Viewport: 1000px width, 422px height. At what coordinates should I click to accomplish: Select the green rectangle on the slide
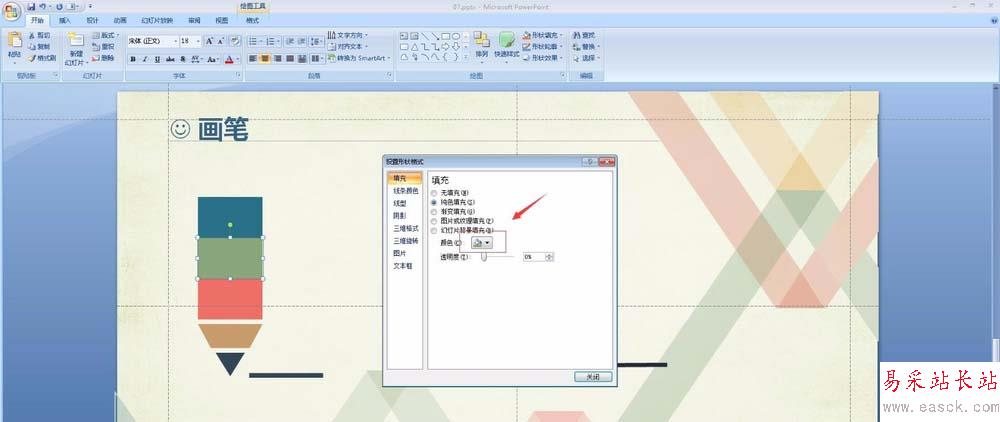230,258
